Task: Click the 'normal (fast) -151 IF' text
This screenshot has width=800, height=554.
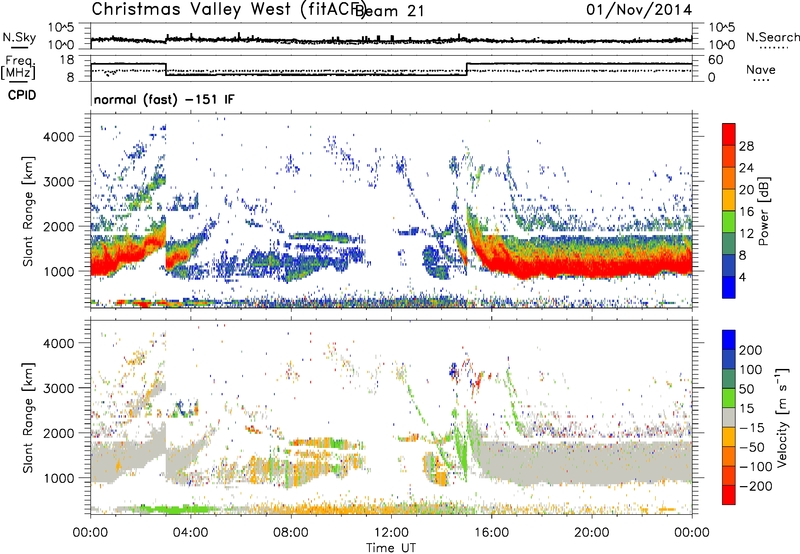Action: (164, 99)
